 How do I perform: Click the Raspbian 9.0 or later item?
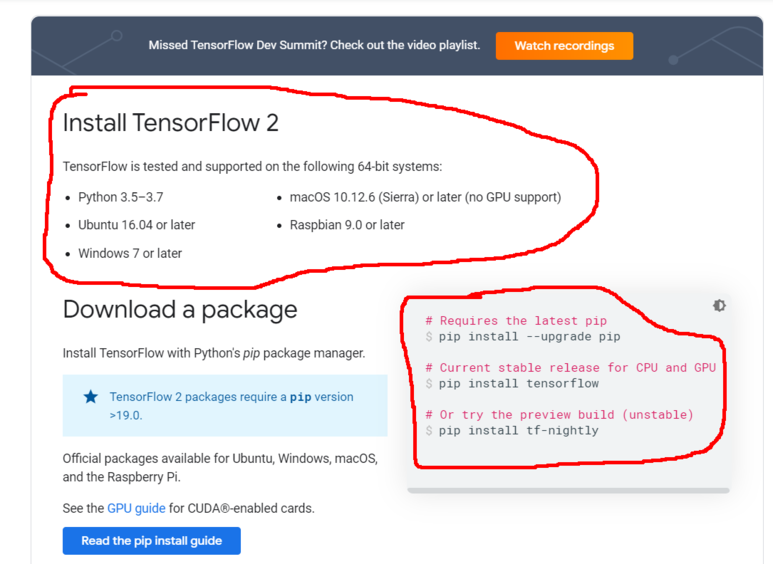coord(346,225)
